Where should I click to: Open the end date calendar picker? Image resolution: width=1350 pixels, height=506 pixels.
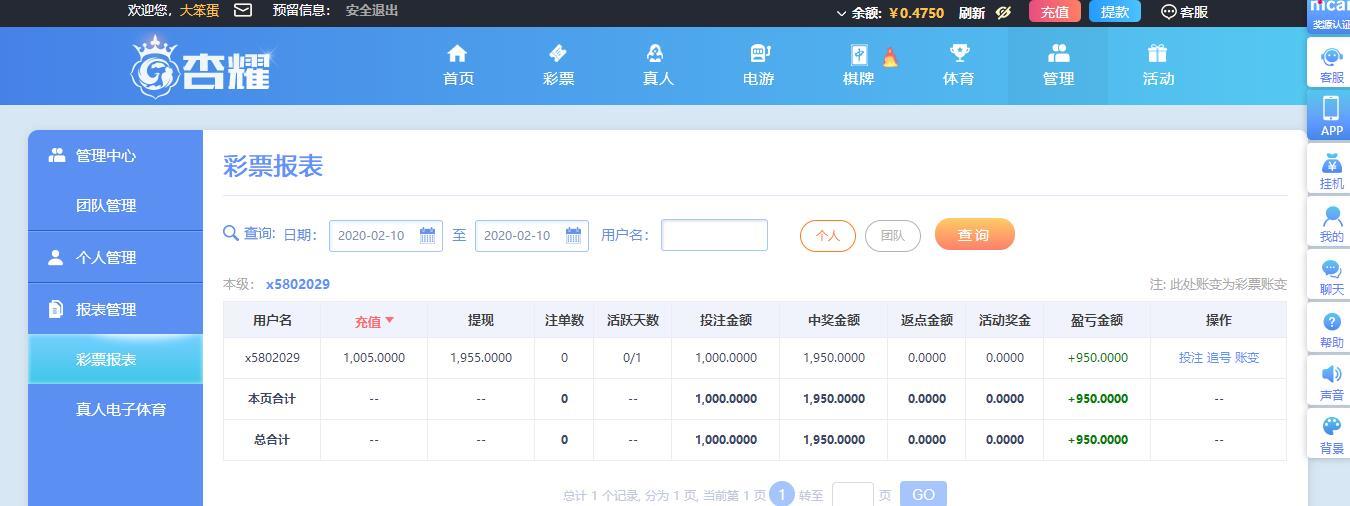coord(573,236)
